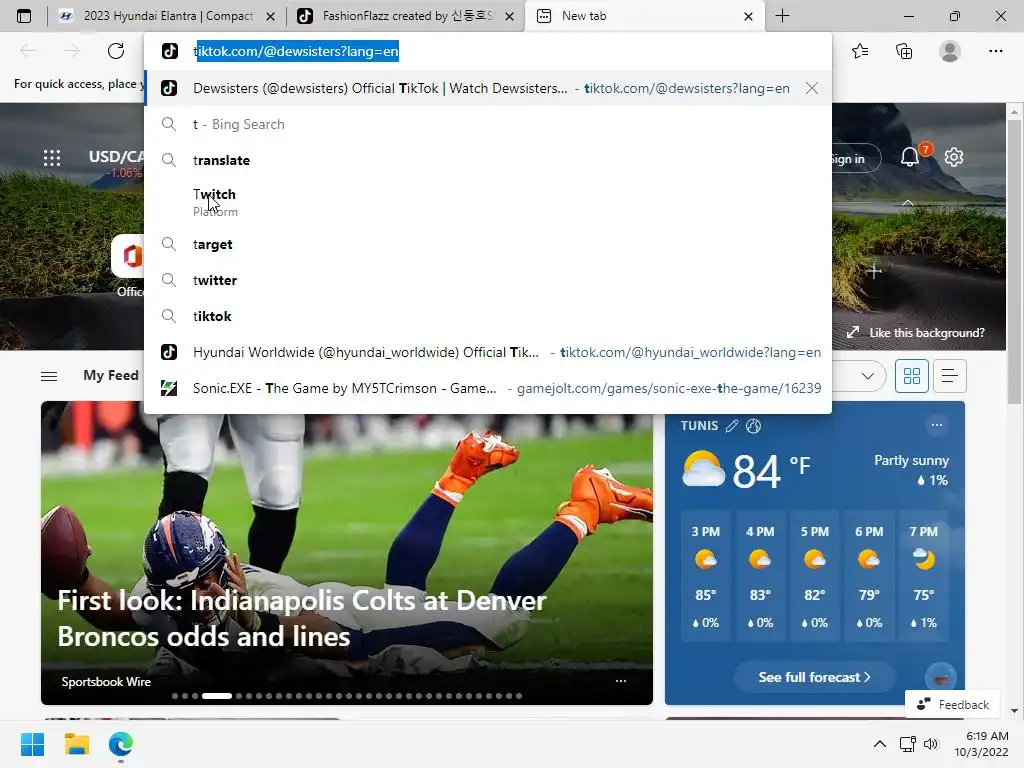Edit the TUNIS weather location pencil
This screenshot has width=1024, height=768.
[732, 426]
